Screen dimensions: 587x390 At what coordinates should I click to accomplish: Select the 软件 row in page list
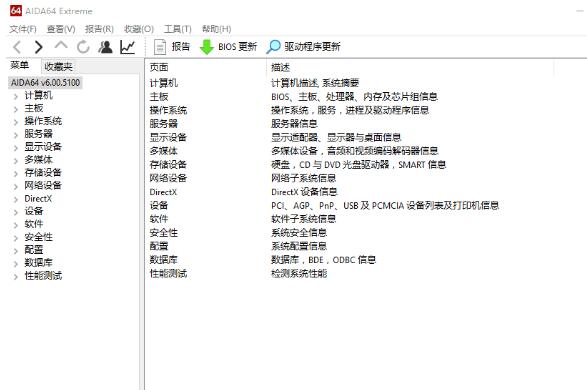159,219
